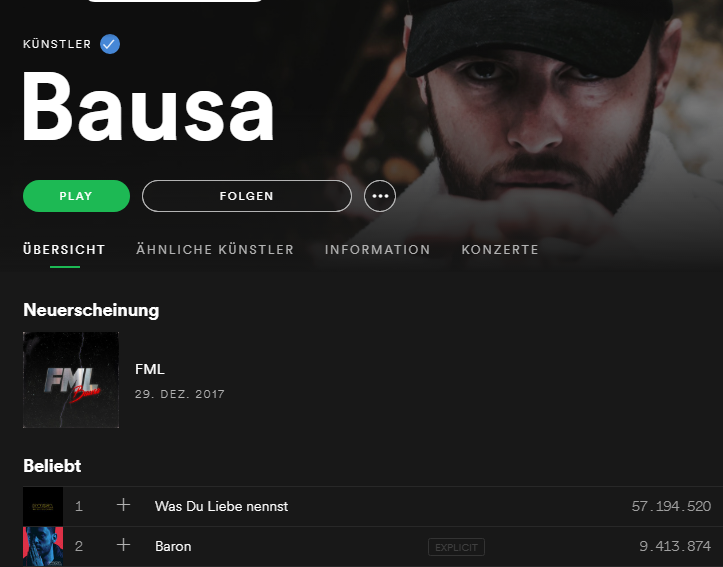Click the FML release title link
This screenshot has width=723, height=567.
click(149, 369)
